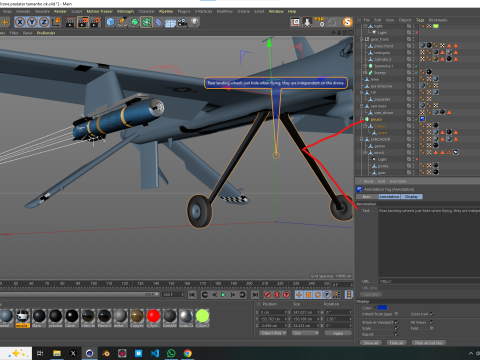This screenshot has width=480, height=360.
Task: Switch the coordinate system icon
Action: pos(56,22)
